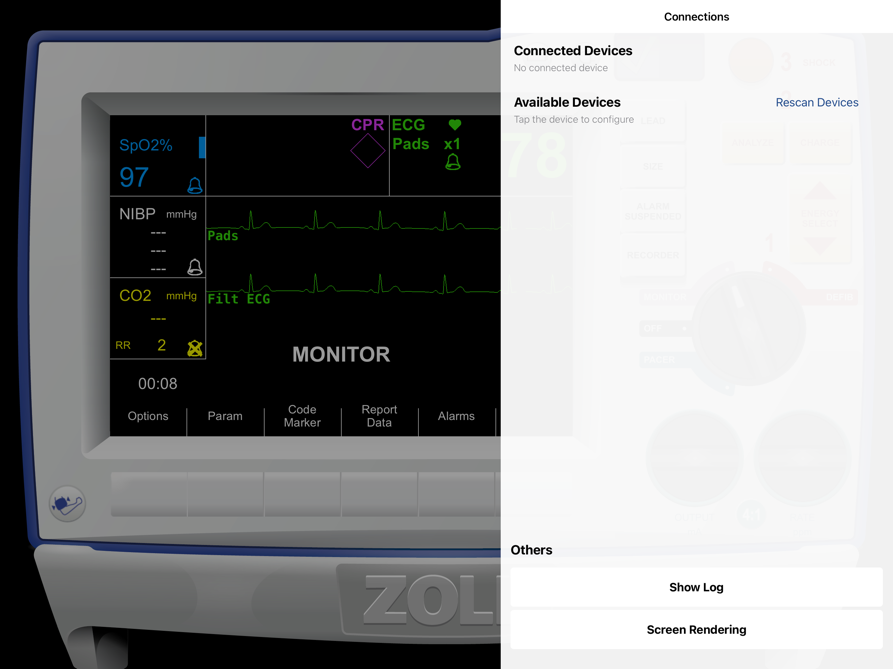Open Screen Rendering options

pyautogui.click(x=696, y=630)
